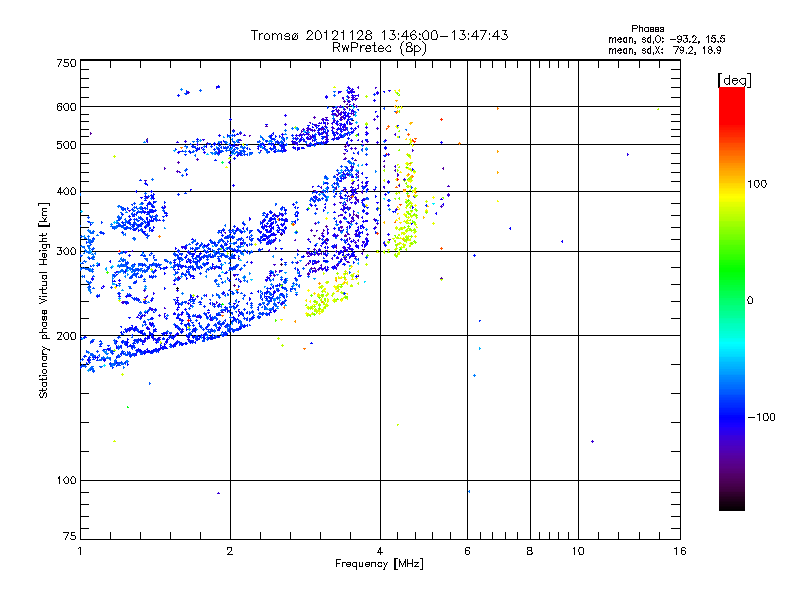Image resolution: width=800 pixels, height=600 pixels.
Task: Click the x-axis label "4"
Action: pyautogui.click(x=380, y=551)
